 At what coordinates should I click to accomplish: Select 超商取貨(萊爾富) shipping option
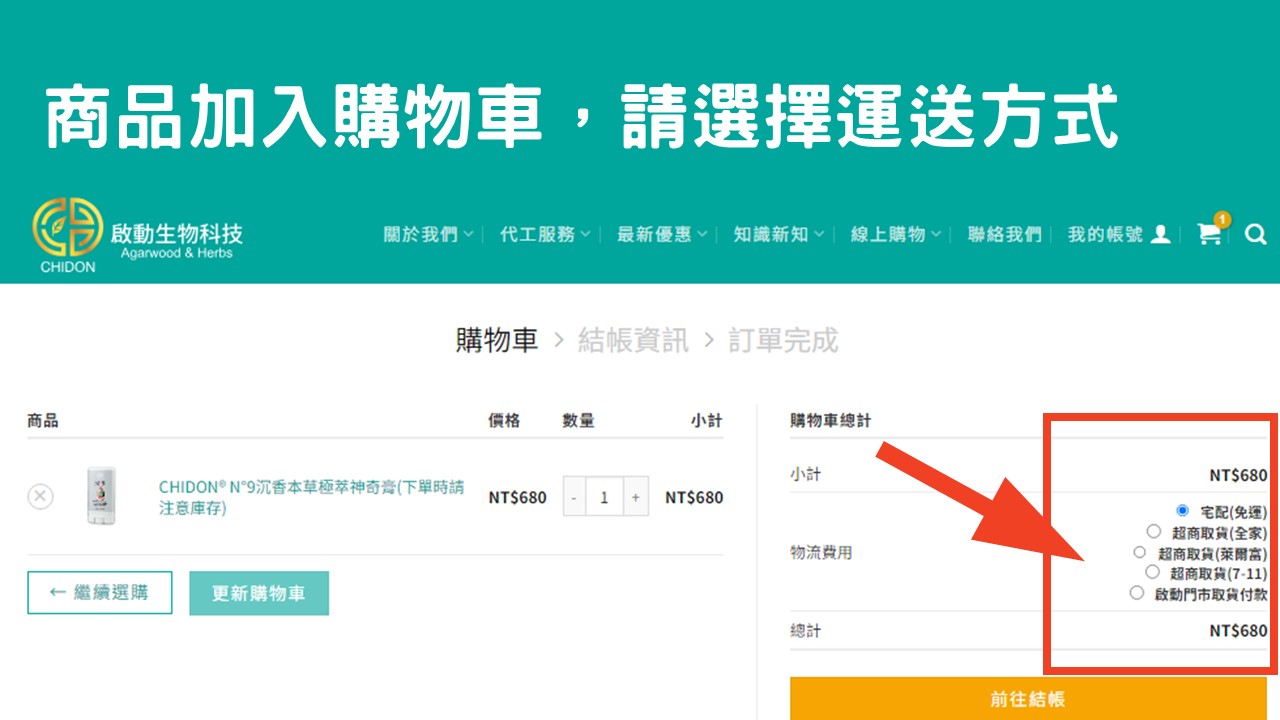(1140, 552)
